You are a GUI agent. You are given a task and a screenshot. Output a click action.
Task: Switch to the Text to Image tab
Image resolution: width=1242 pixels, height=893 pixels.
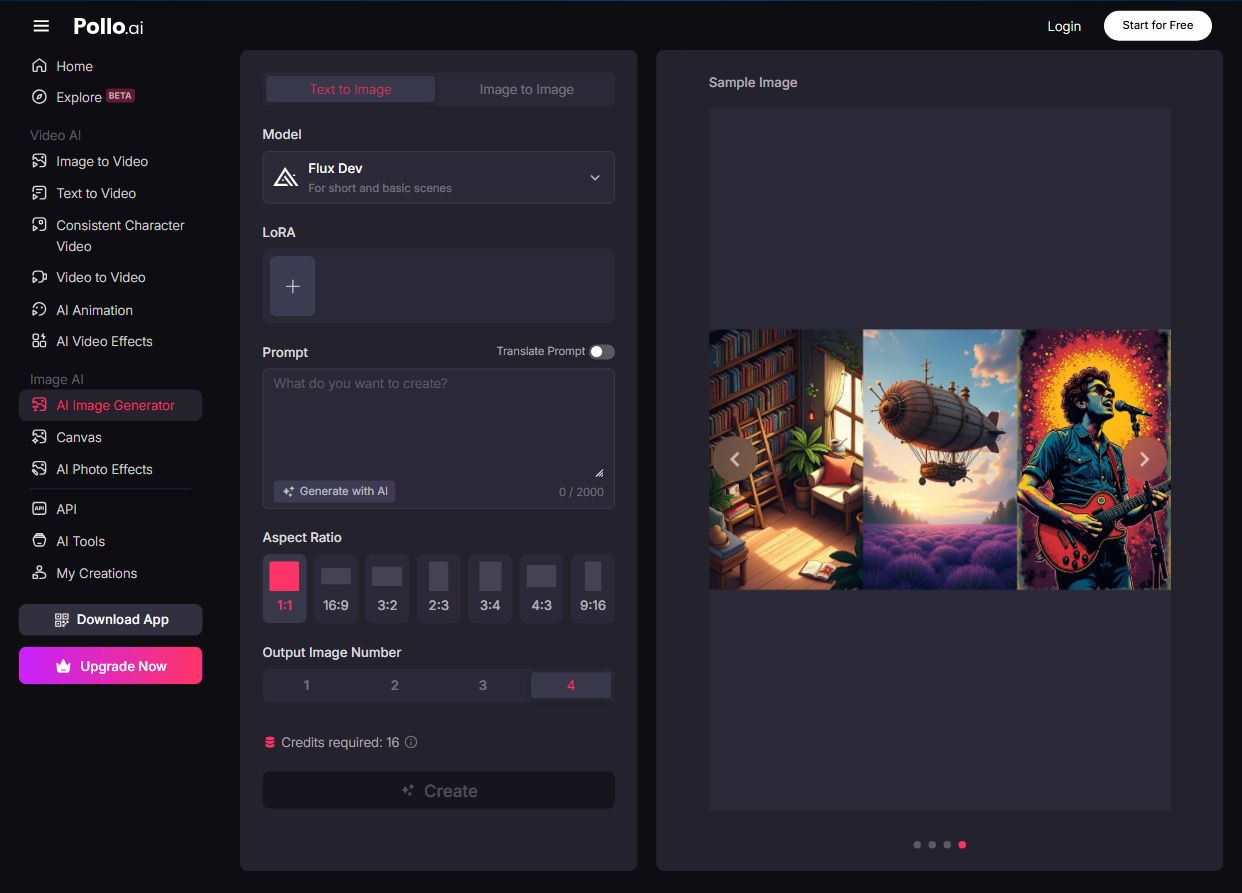(x=350, y=89)
